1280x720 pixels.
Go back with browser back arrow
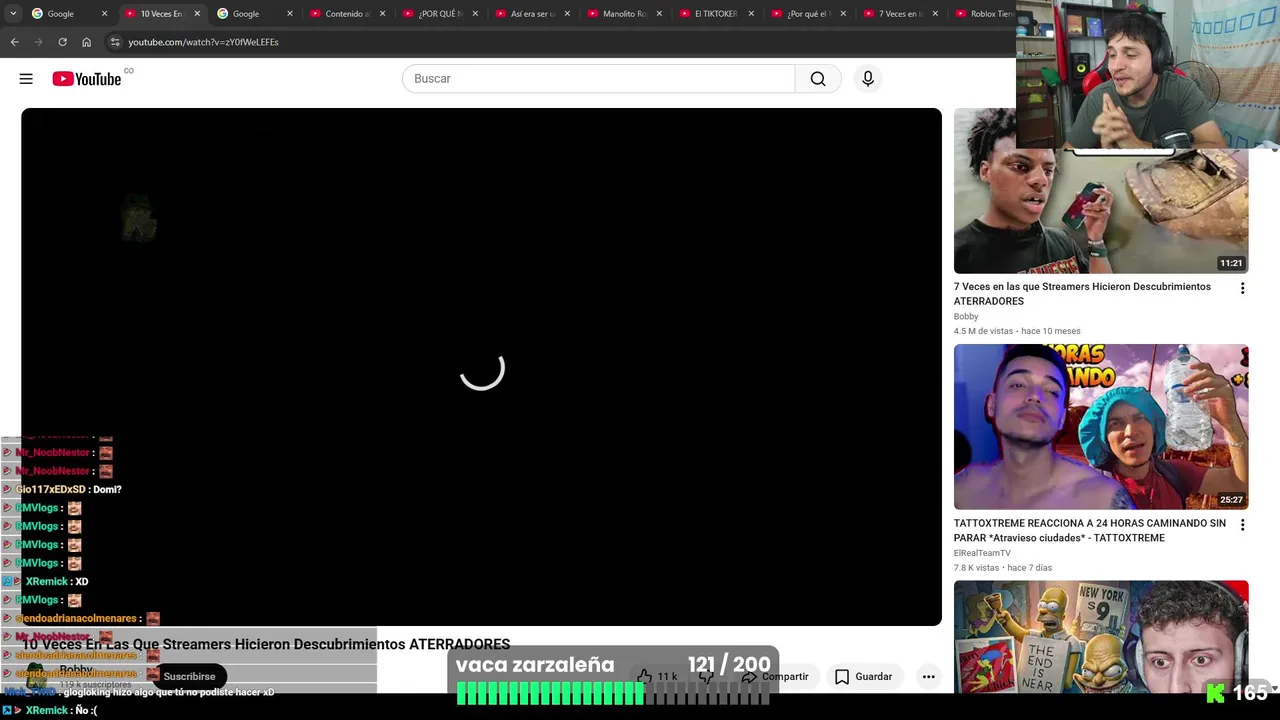15,42
